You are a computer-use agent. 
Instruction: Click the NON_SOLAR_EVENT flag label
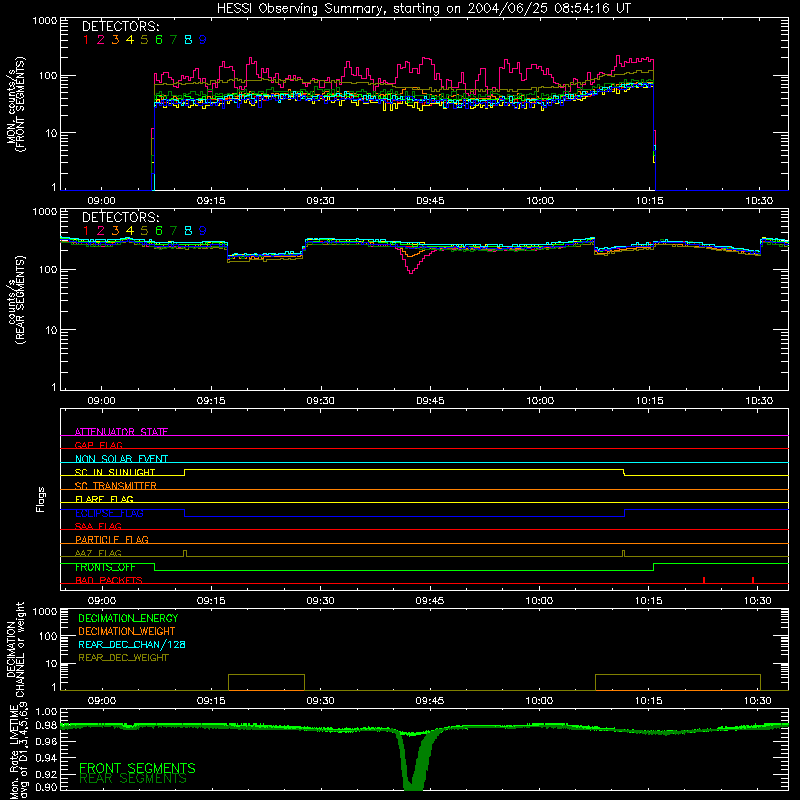click(x=121, y=459)
